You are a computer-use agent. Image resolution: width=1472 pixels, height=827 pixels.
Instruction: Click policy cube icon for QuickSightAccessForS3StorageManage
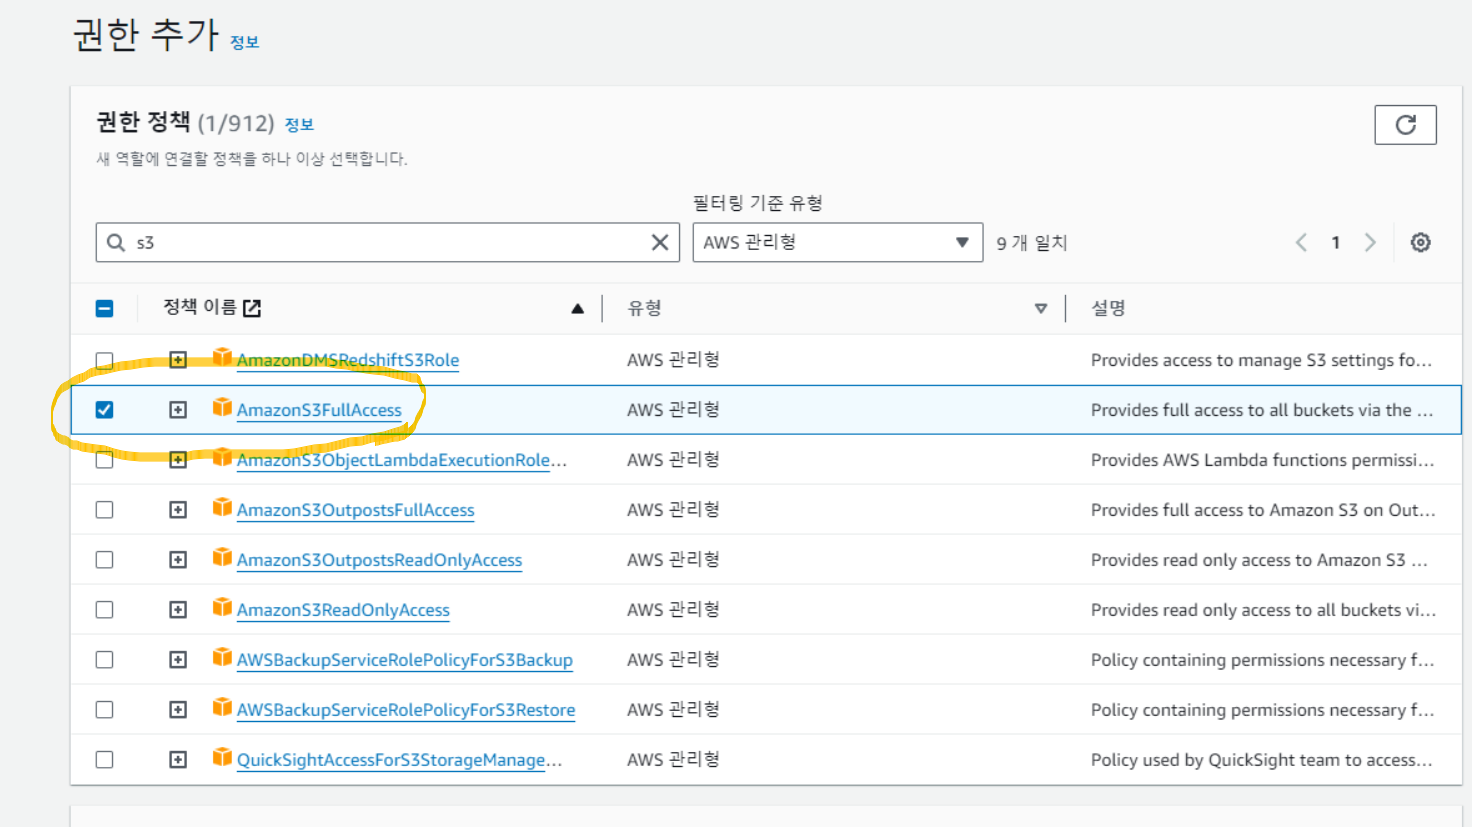pos(222,758)
